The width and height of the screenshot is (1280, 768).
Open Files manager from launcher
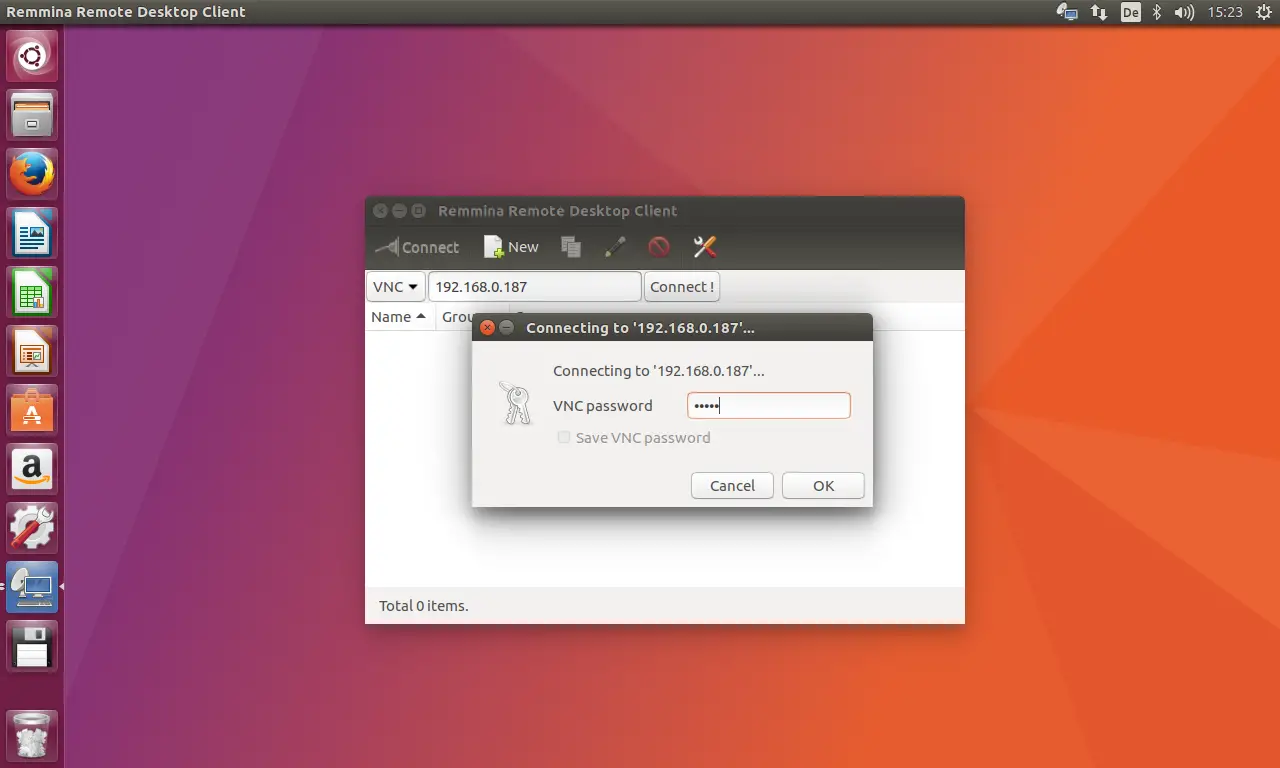click(x=32, y=115)
